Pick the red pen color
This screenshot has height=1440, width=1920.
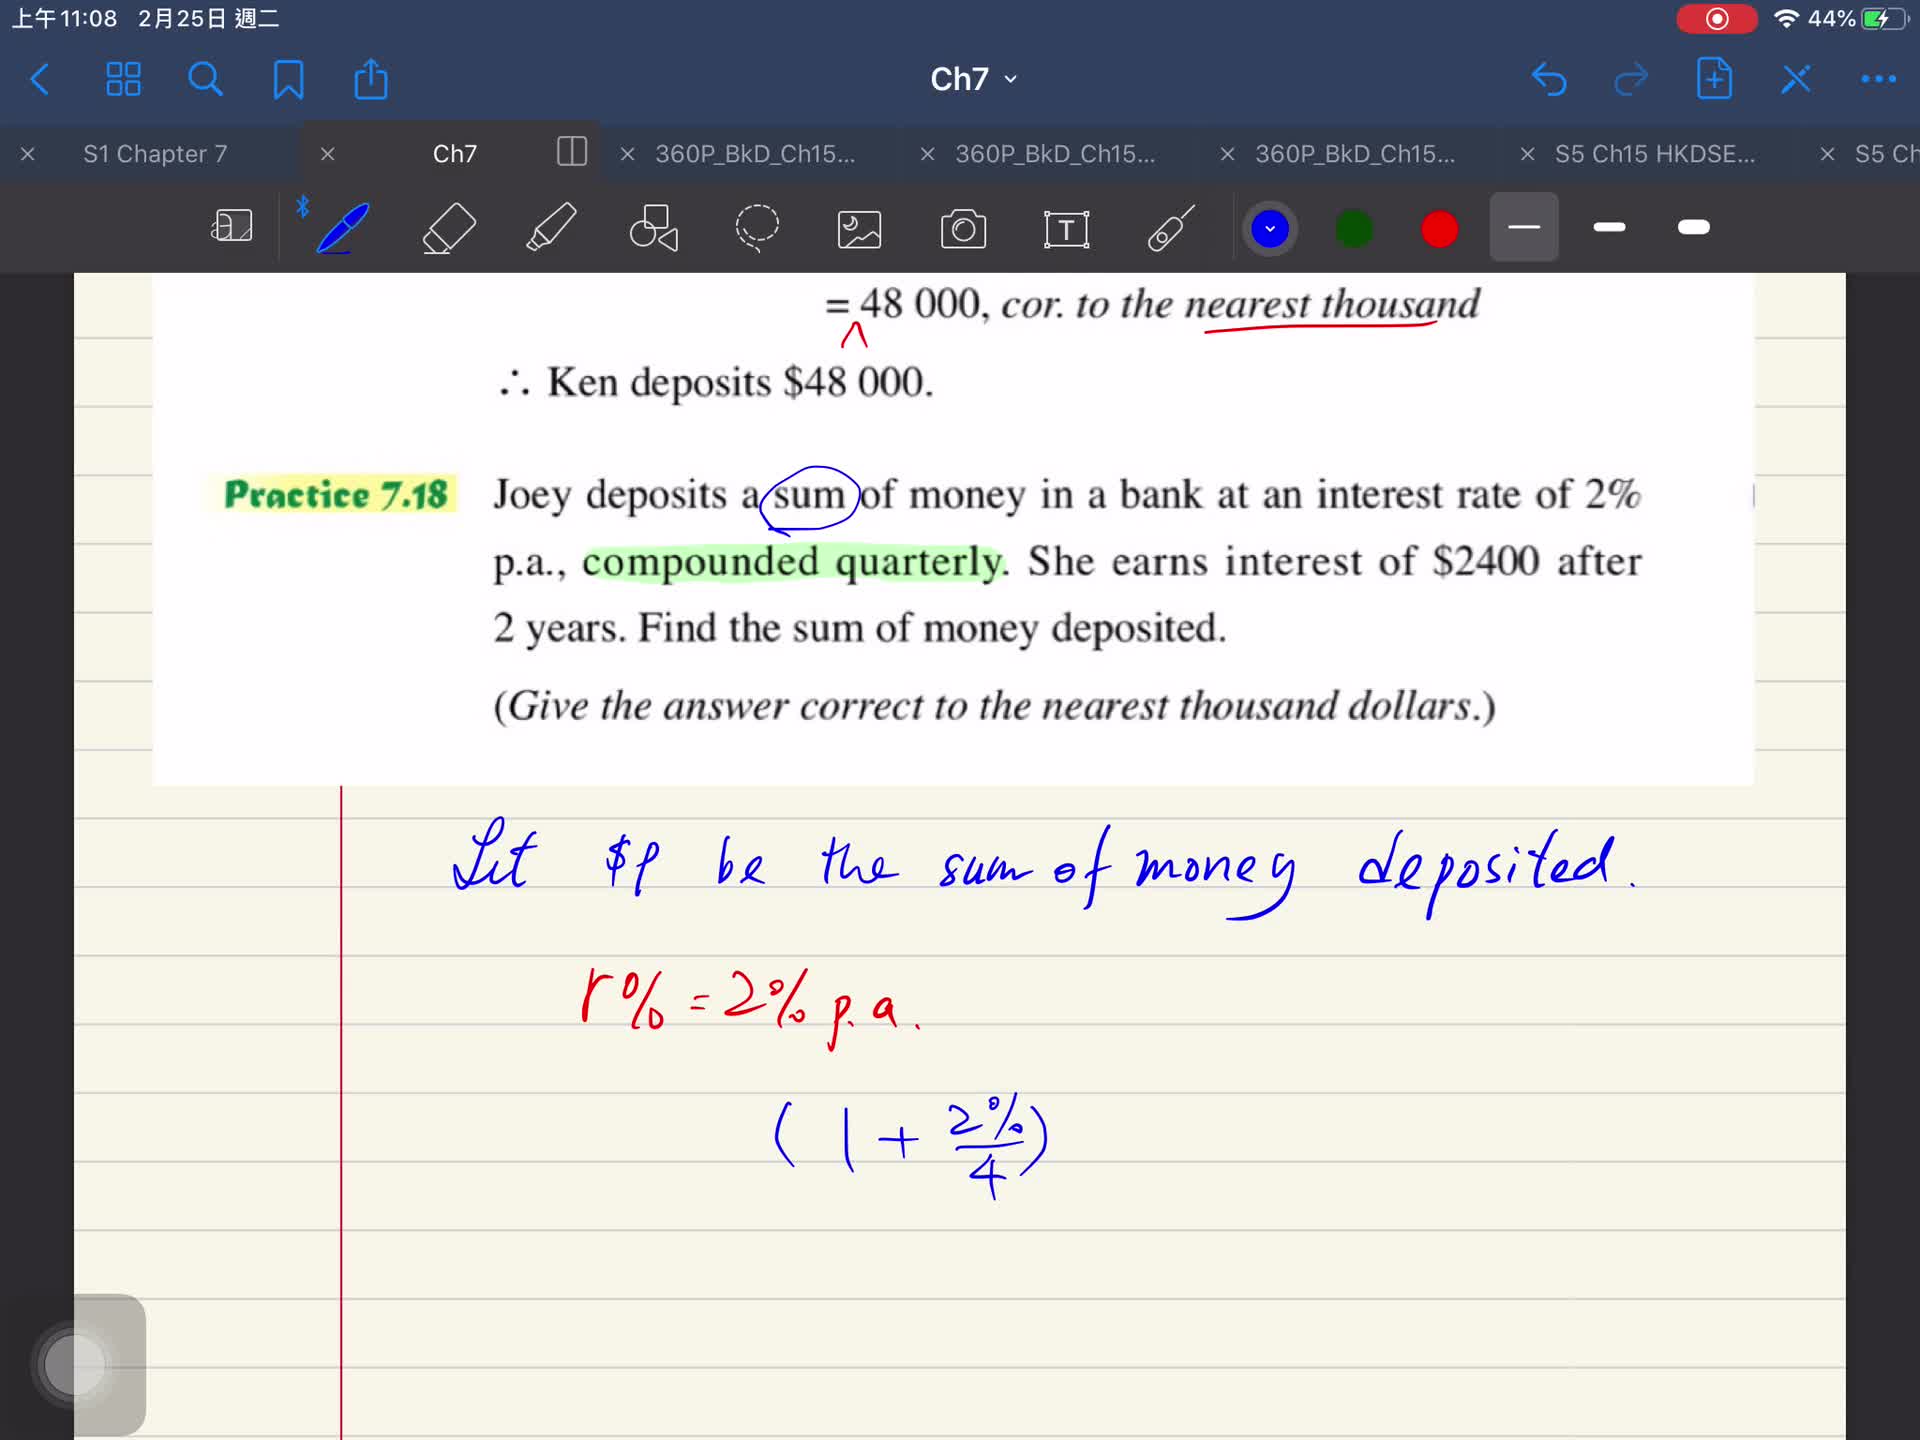pyautogui.click(x=1439, y=229)
